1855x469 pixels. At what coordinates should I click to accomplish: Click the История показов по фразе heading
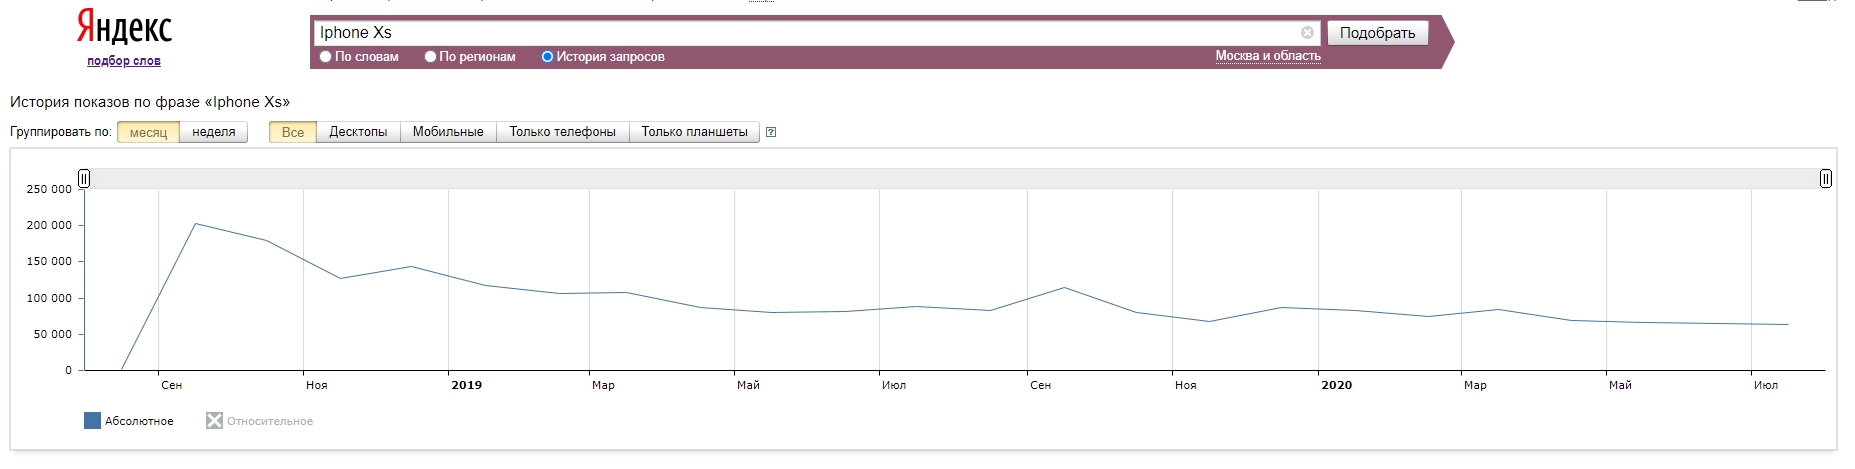150,102
